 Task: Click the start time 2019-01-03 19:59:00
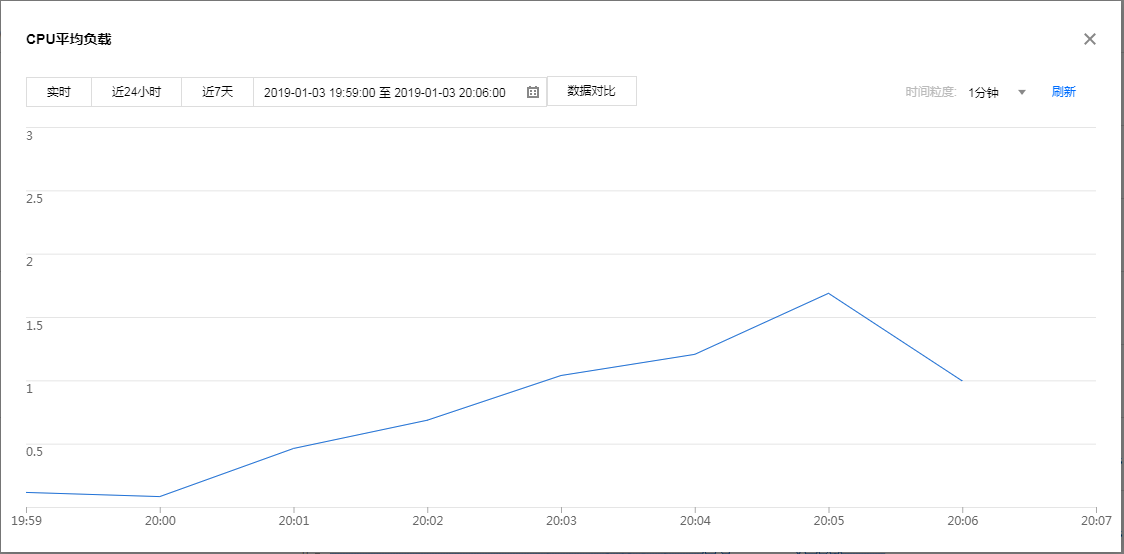[x=319, y=92]
